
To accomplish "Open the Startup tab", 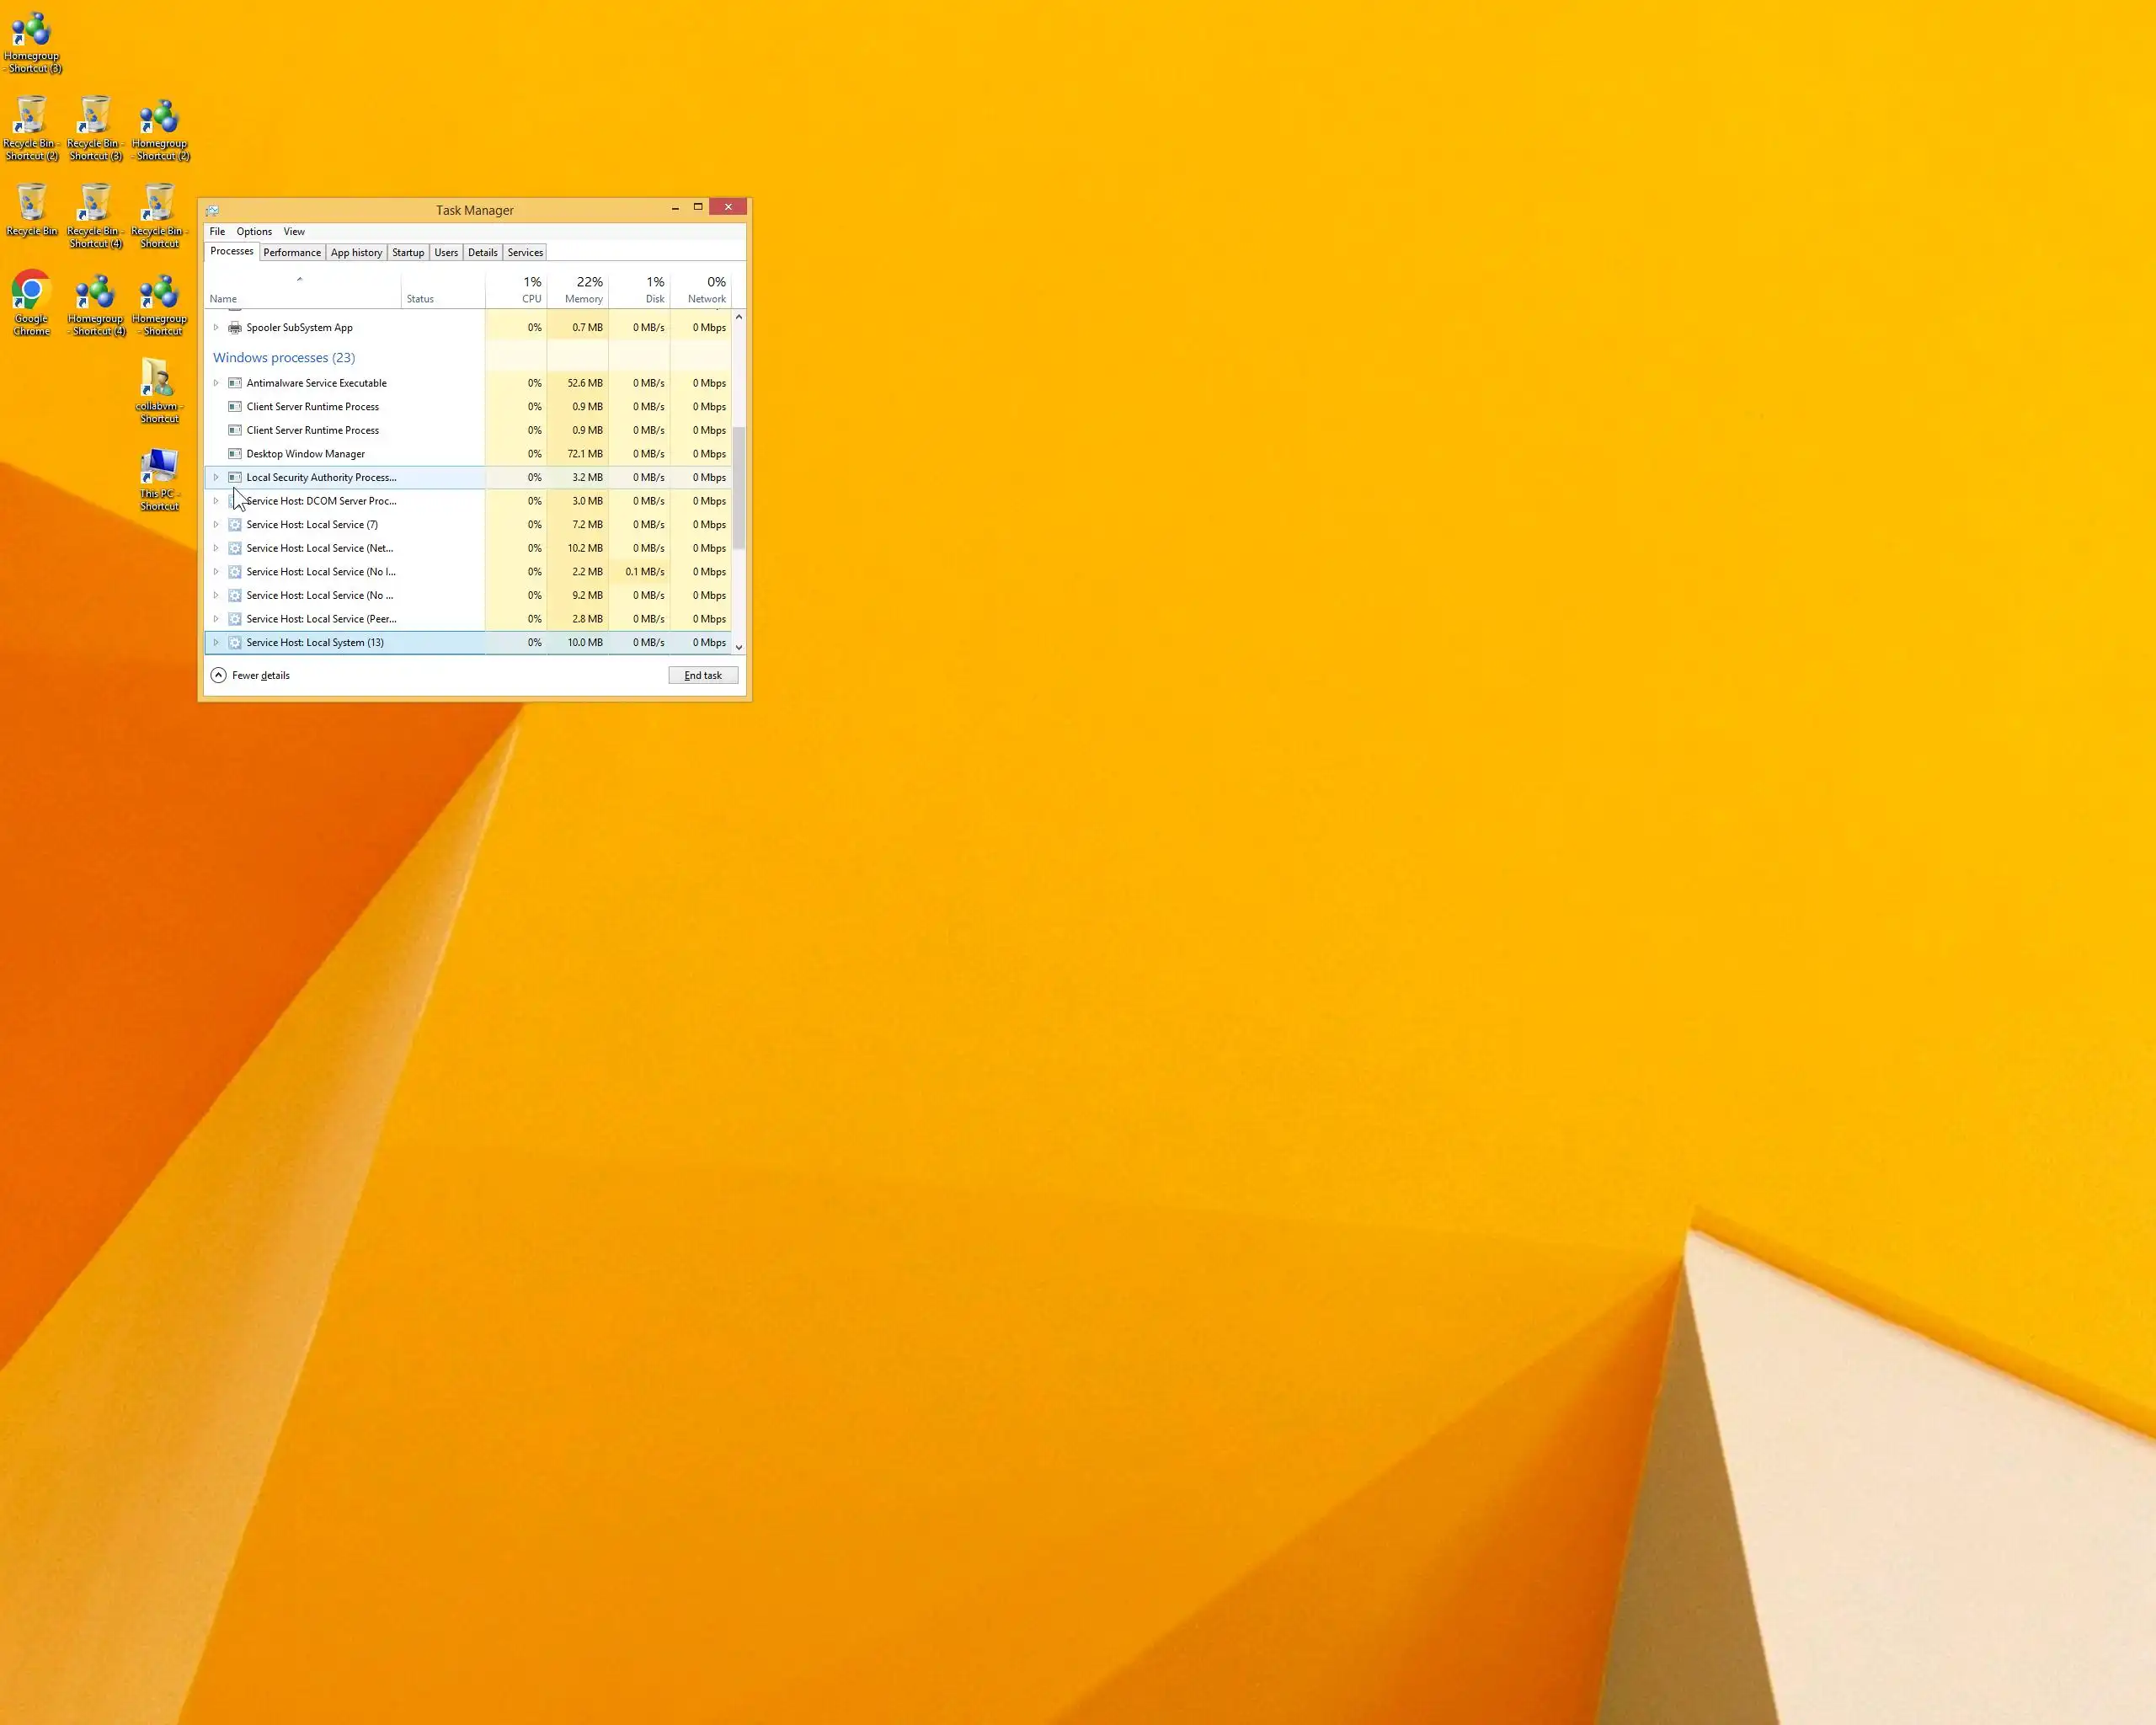I will [x=408, y=253].
